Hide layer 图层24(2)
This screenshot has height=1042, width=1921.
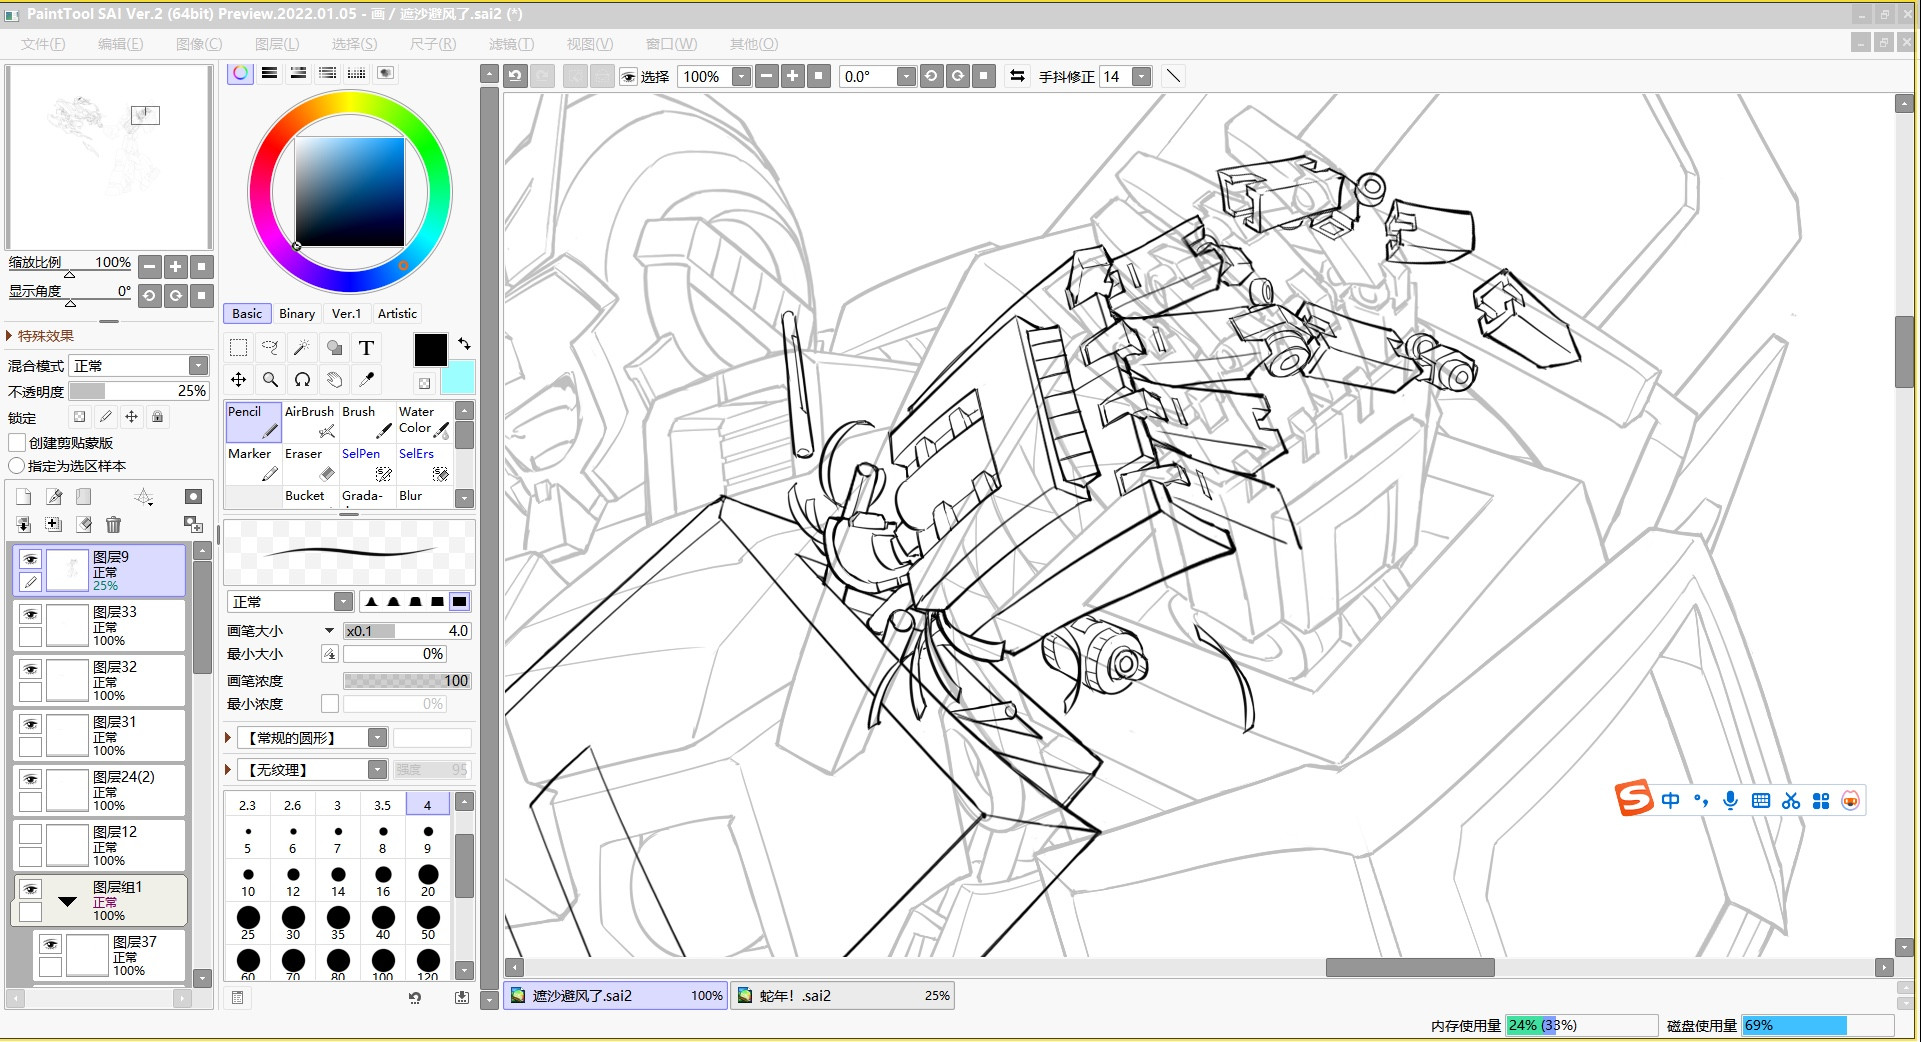[x=31, y=779]
